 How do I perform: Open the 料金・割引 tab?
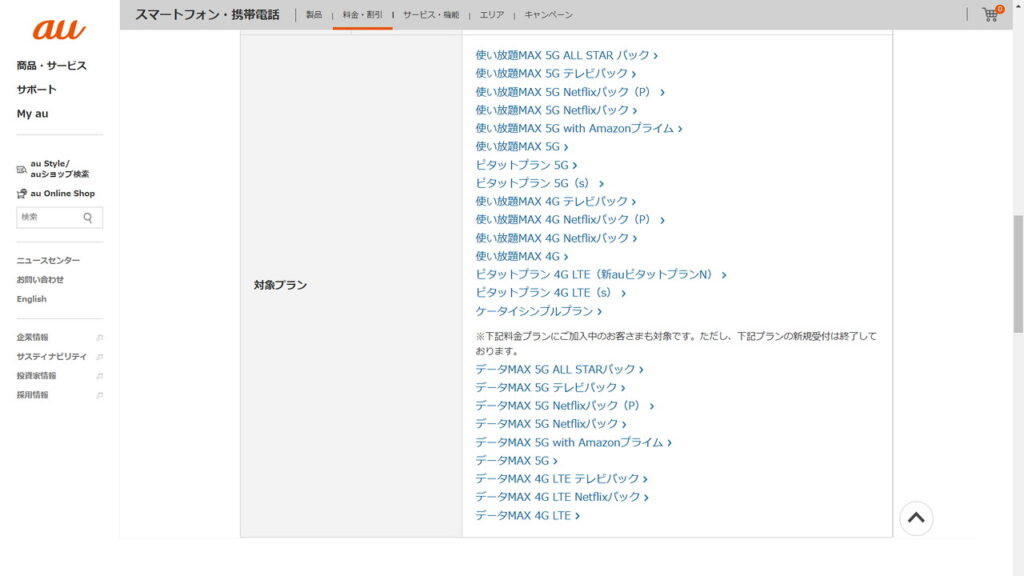coord(362,14)
